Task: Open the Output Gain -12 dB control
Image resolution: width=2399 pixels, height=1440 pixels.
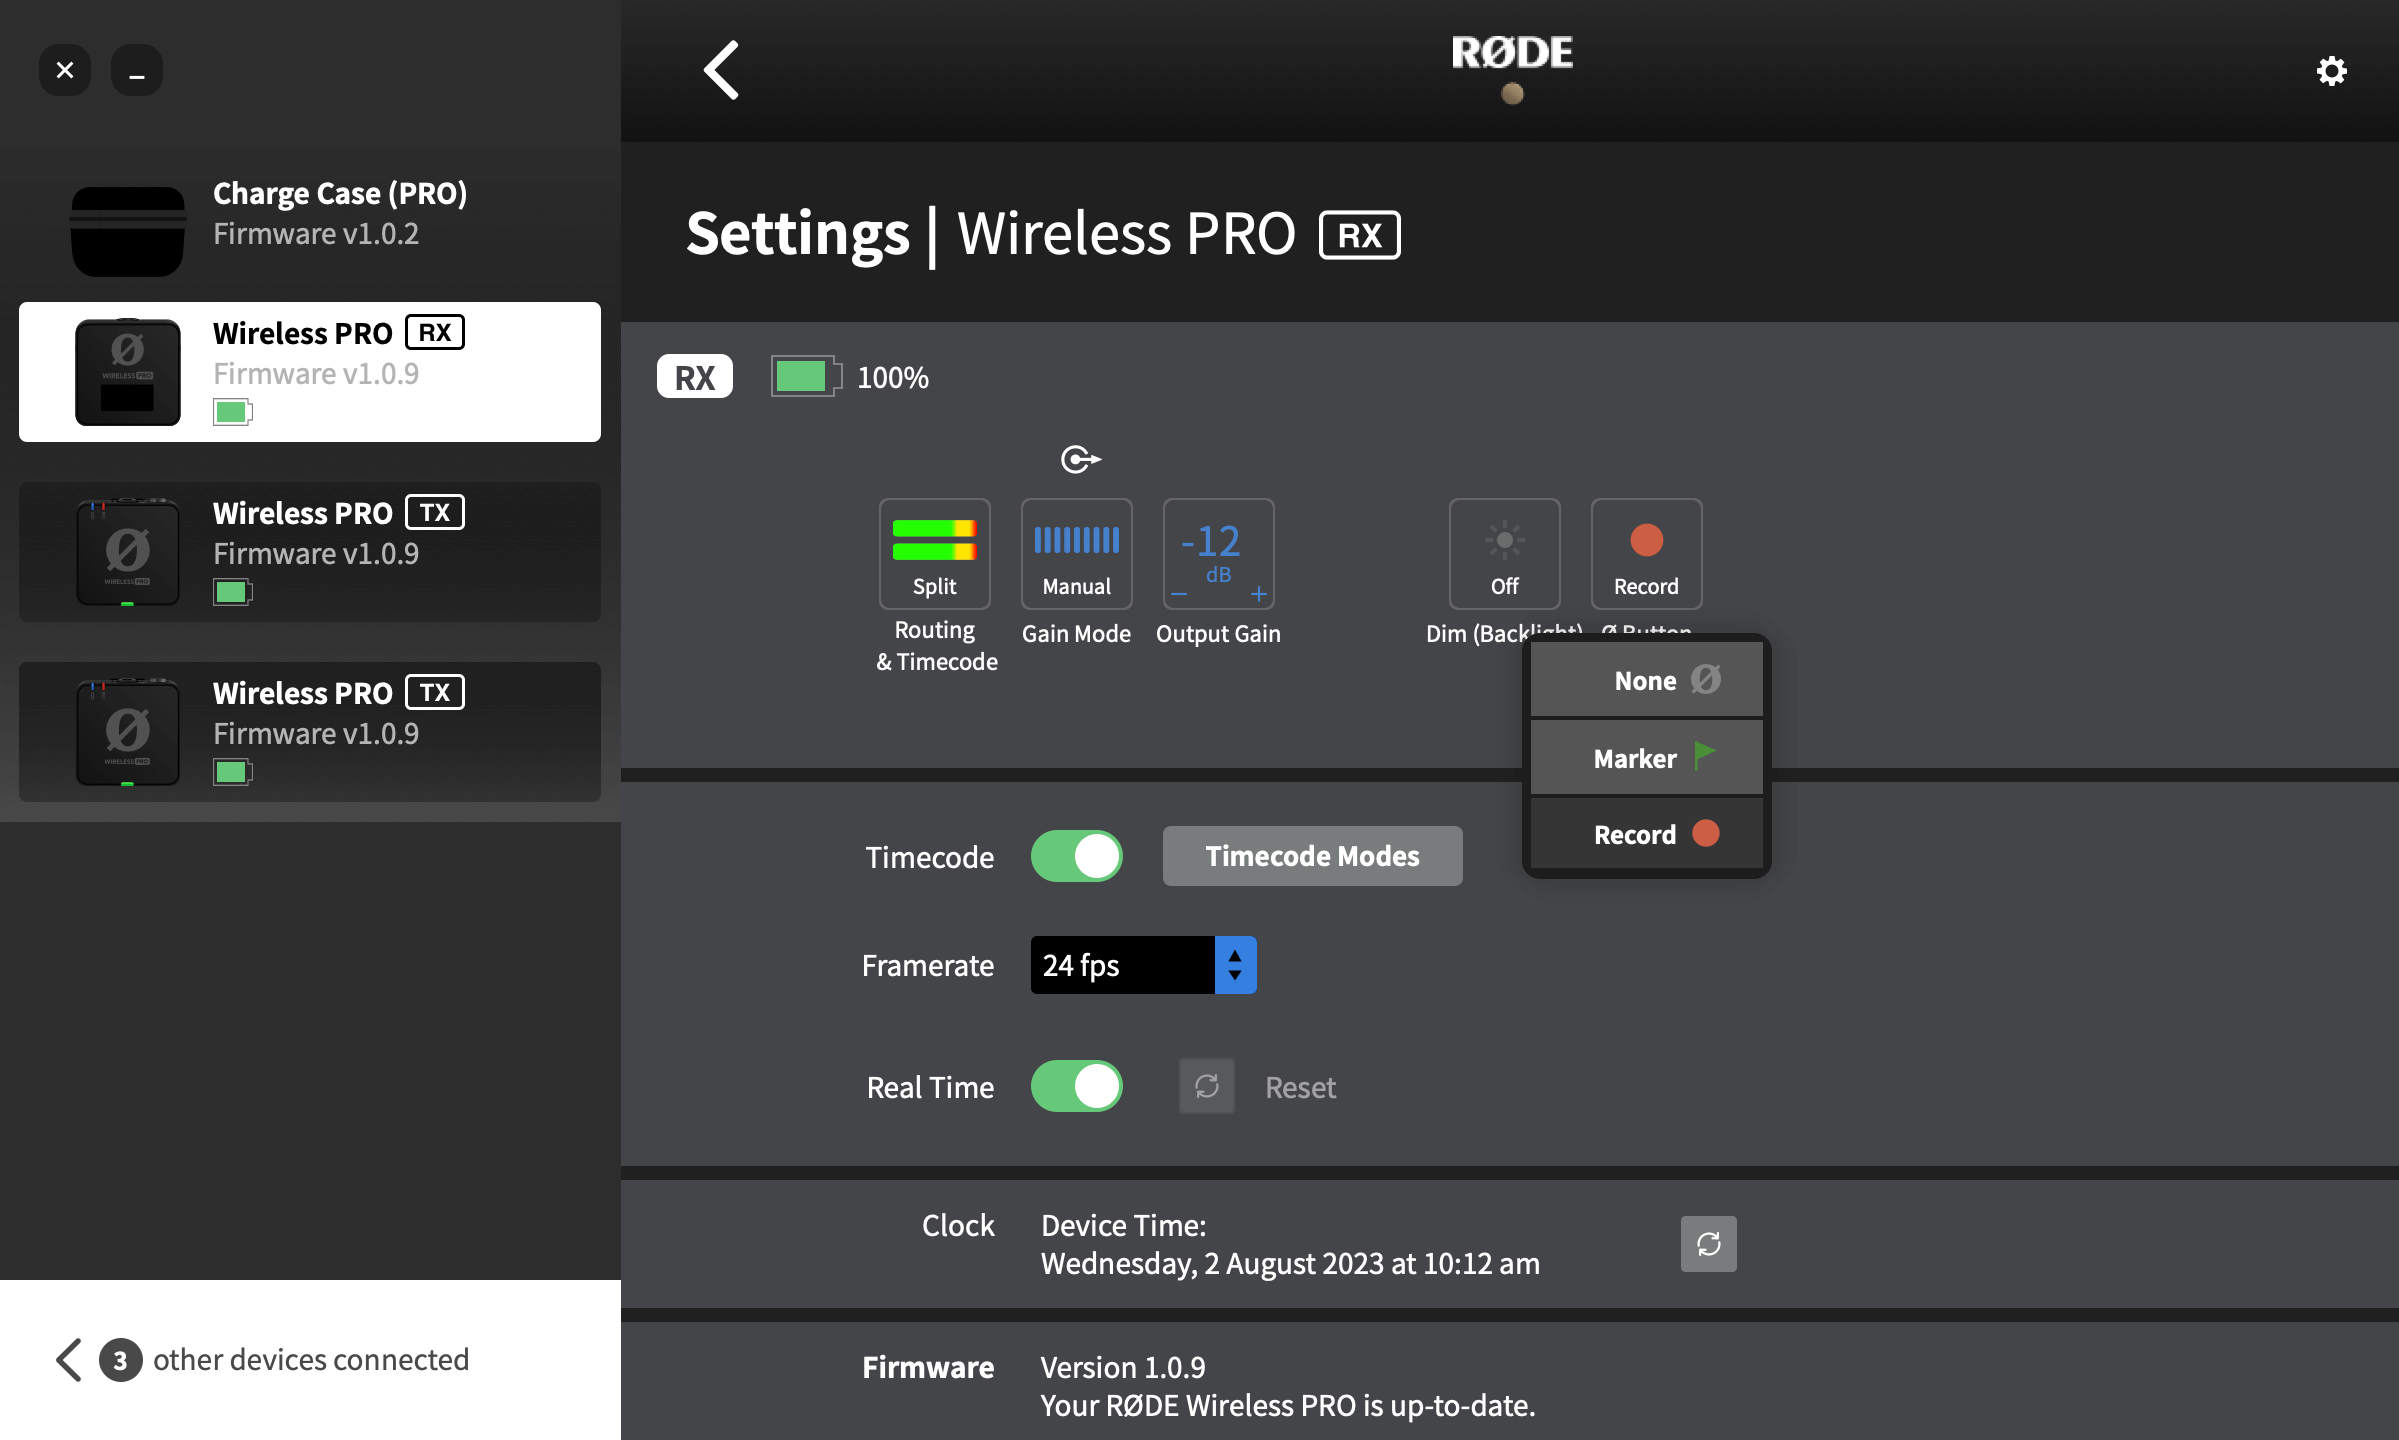Action: pyautogui.click(x=1218, y=554)
